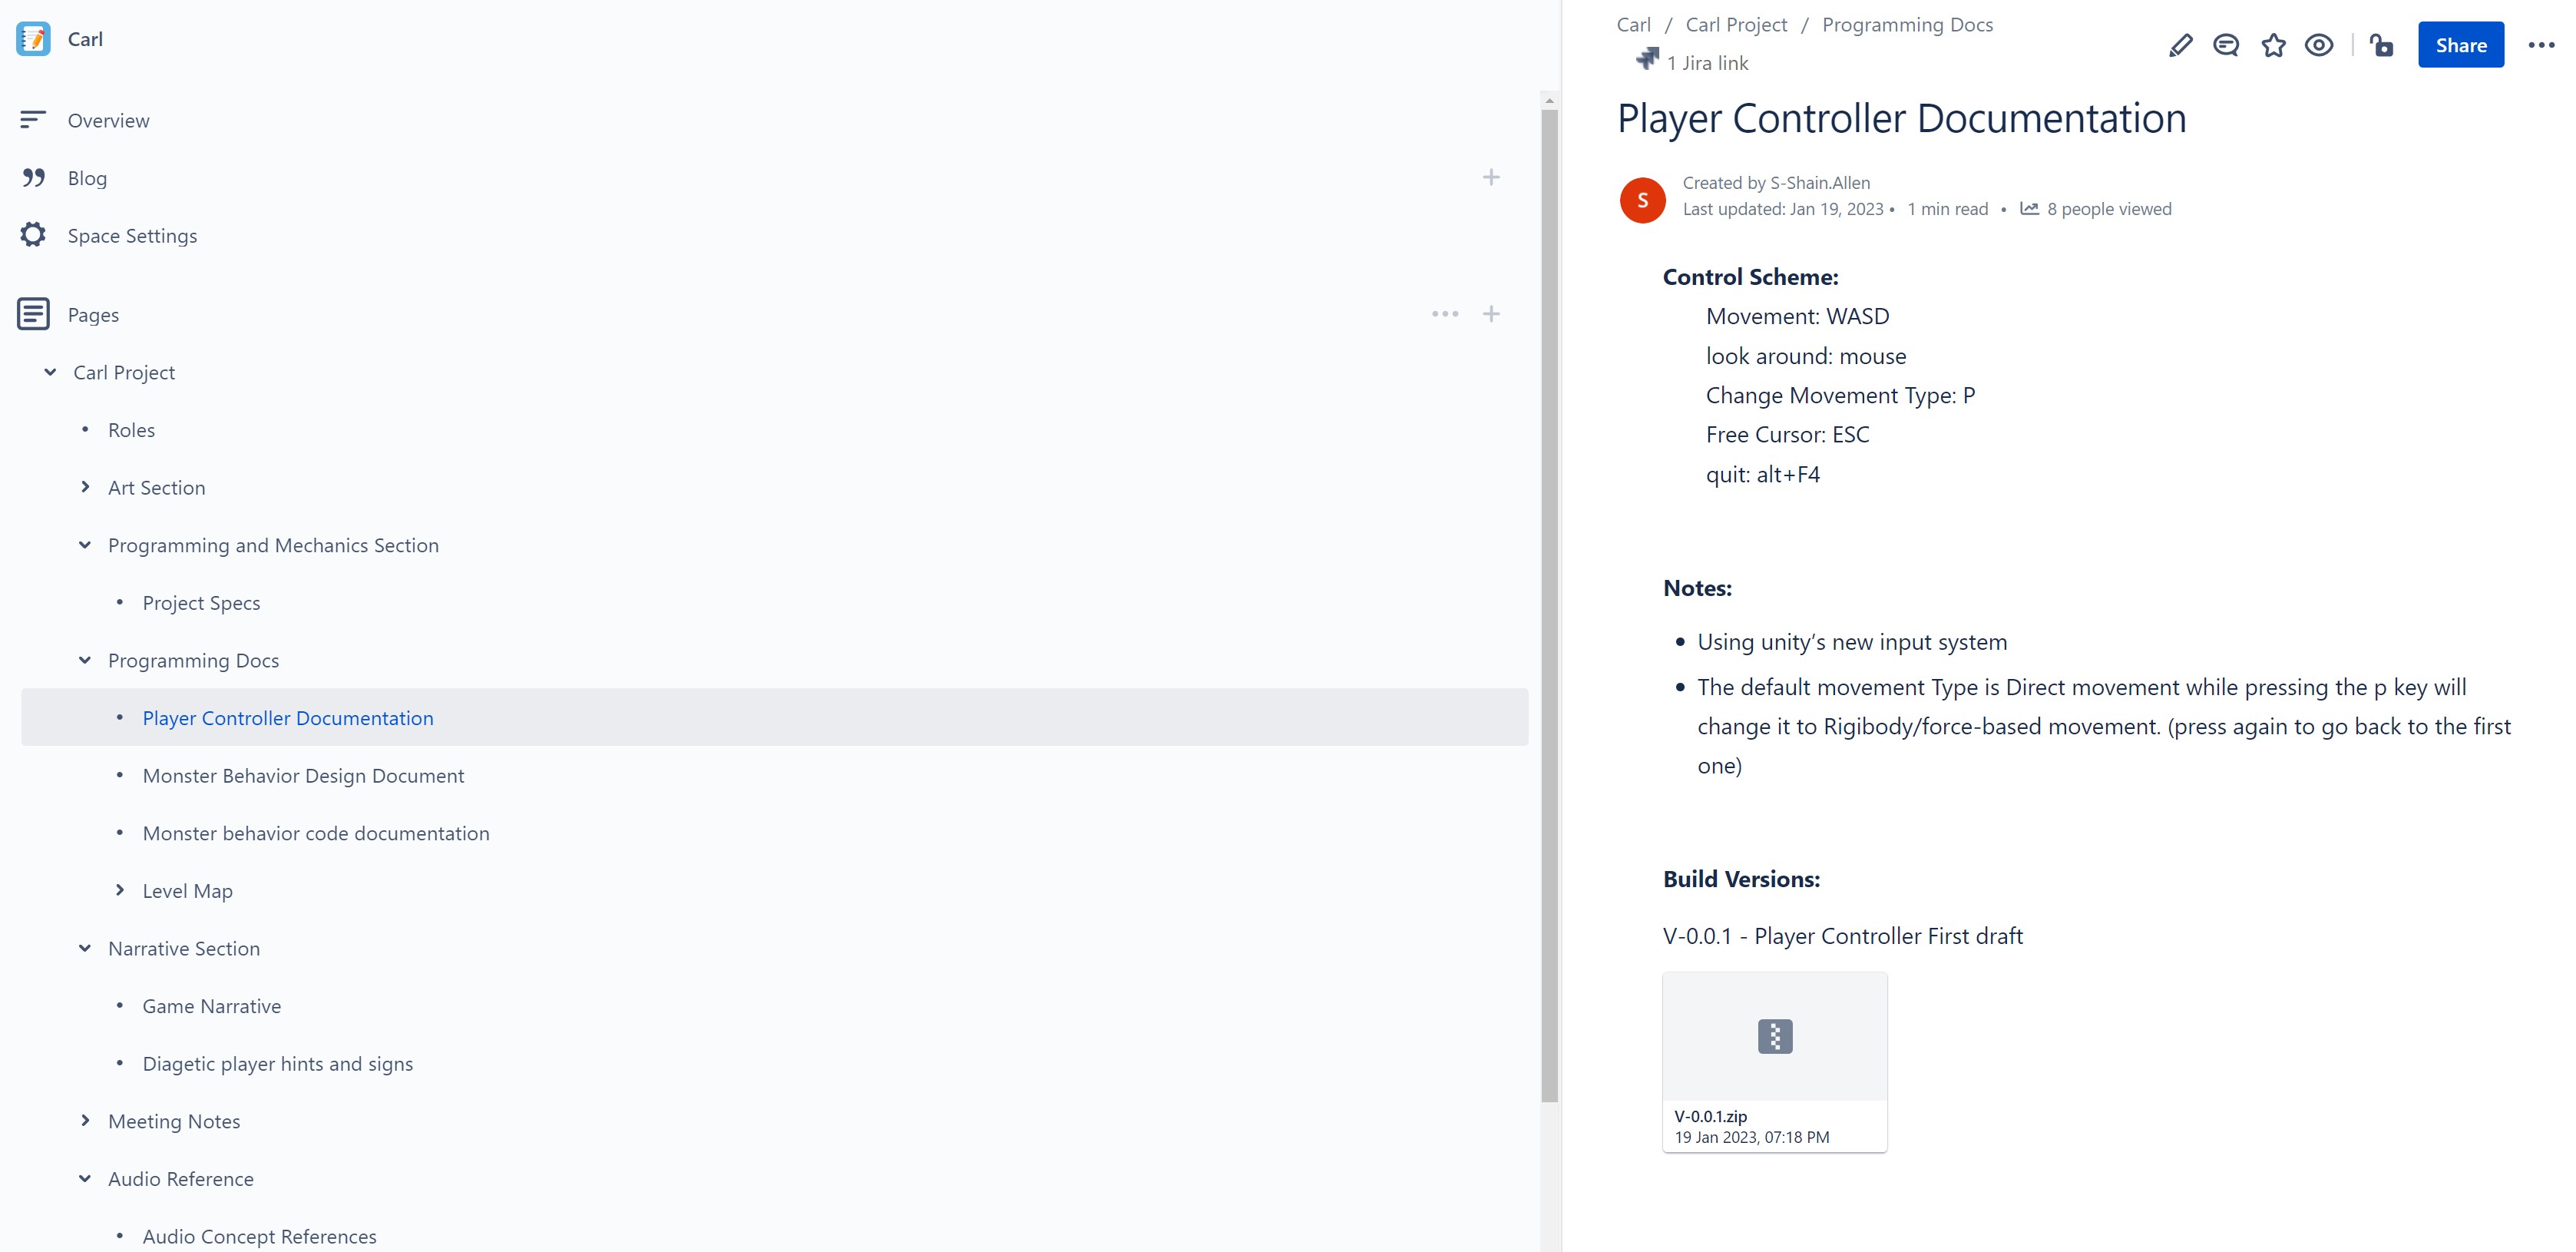
Task: Edit the page using the pencil icon
Action: click(2180, 45)
